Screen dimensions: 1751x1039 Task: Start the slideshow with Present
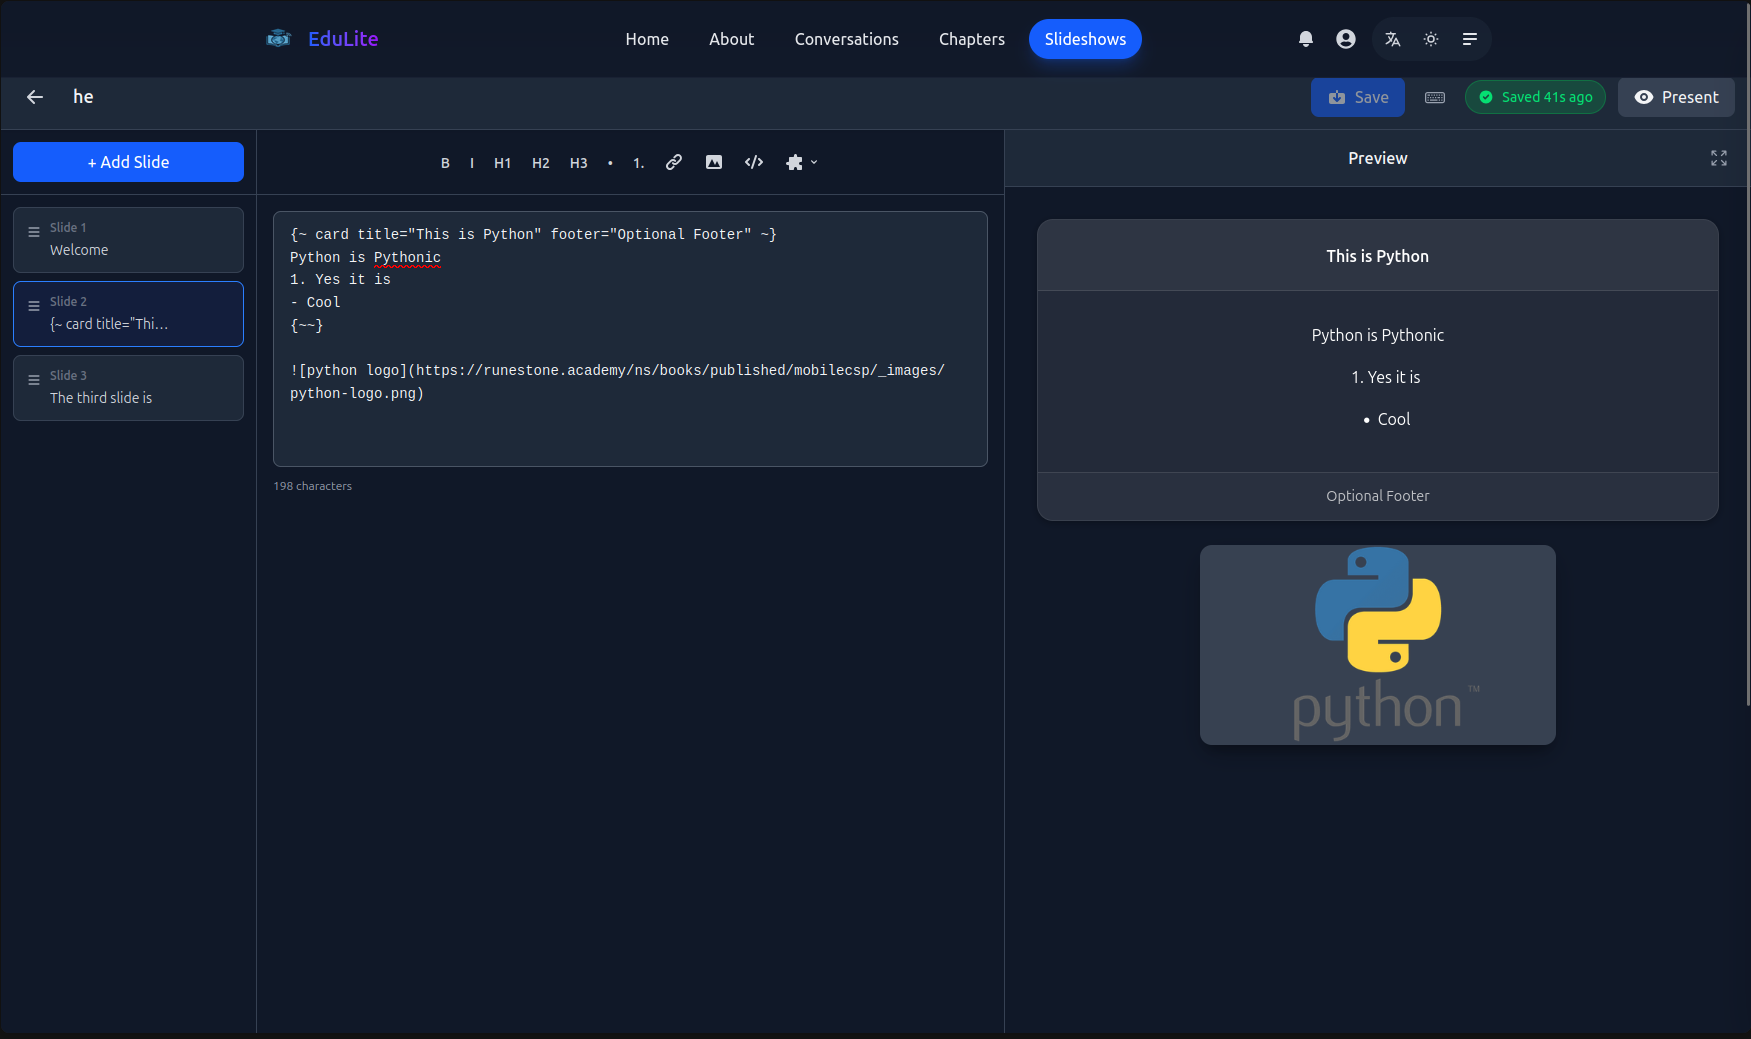(x=1676, y=98)
